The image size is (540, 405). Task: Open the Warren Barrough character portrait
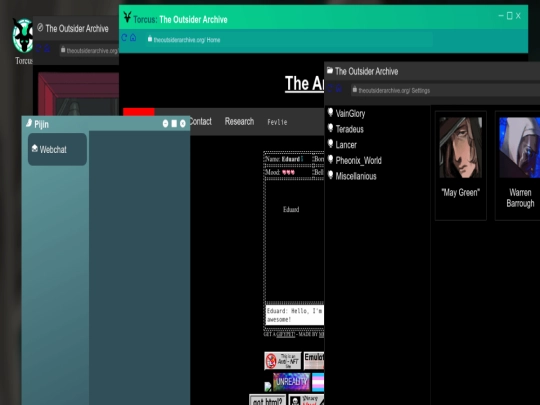tap(520, 147)
